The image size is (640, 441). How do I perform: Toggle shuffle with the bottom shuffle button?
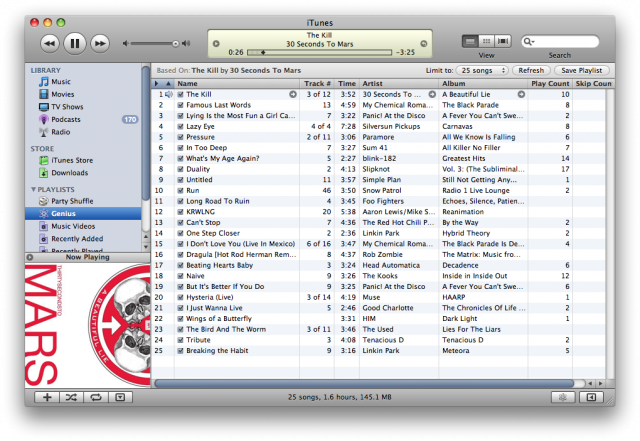pos(71,397)
